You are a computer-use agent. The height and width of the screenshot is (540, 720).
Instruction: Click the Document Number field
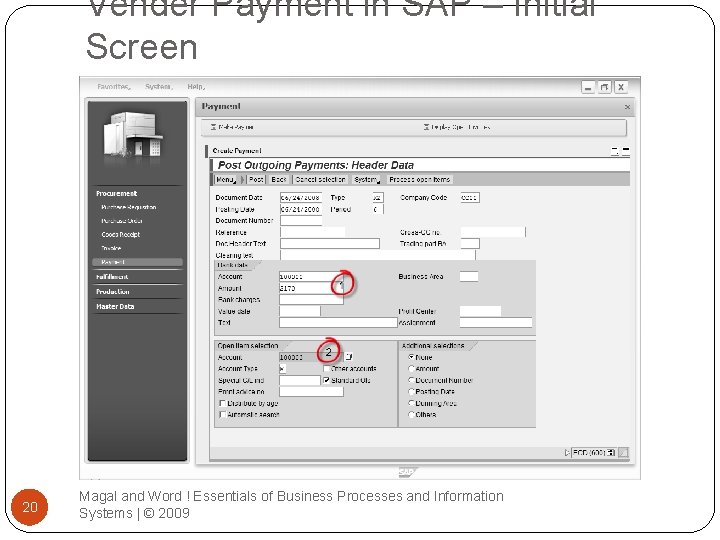tap(301, 220)
